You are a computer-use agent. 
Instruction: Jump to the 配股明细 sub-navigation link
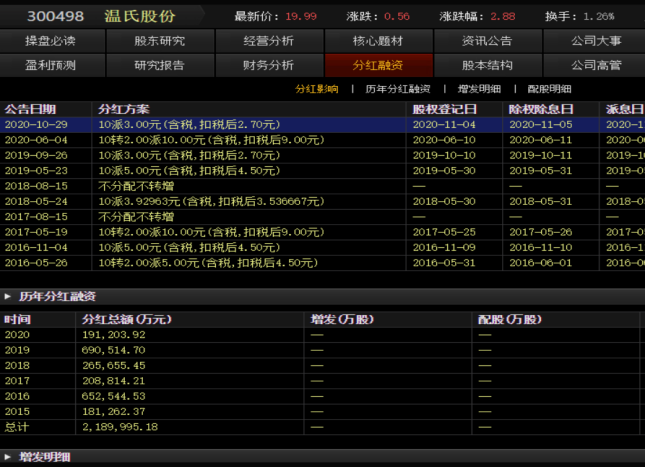(550, 89)
